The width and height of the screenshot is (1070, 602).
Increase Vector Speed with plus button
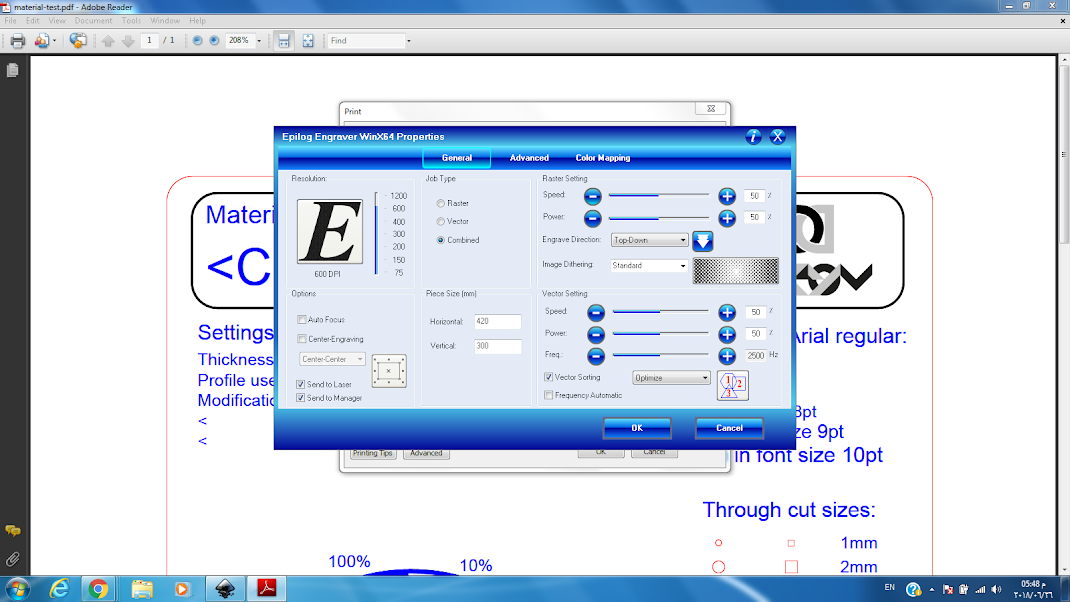(727, 313)
